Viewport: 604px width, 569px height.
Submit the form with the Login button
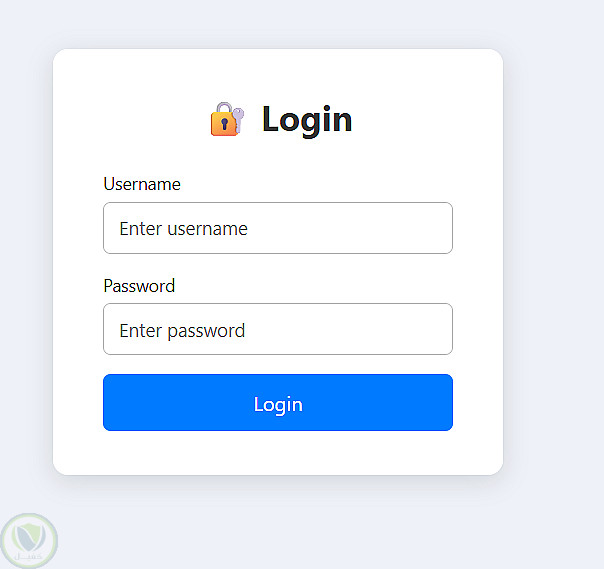(278, 403)
